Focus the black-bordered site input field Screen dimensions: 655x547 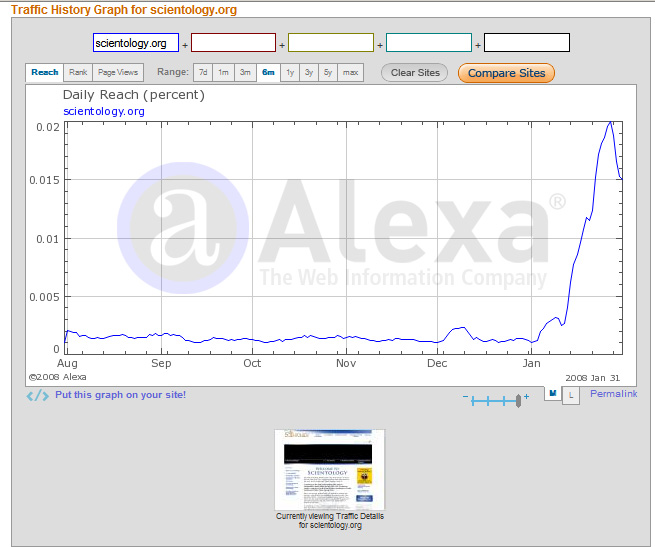click(x=527, y=43)
